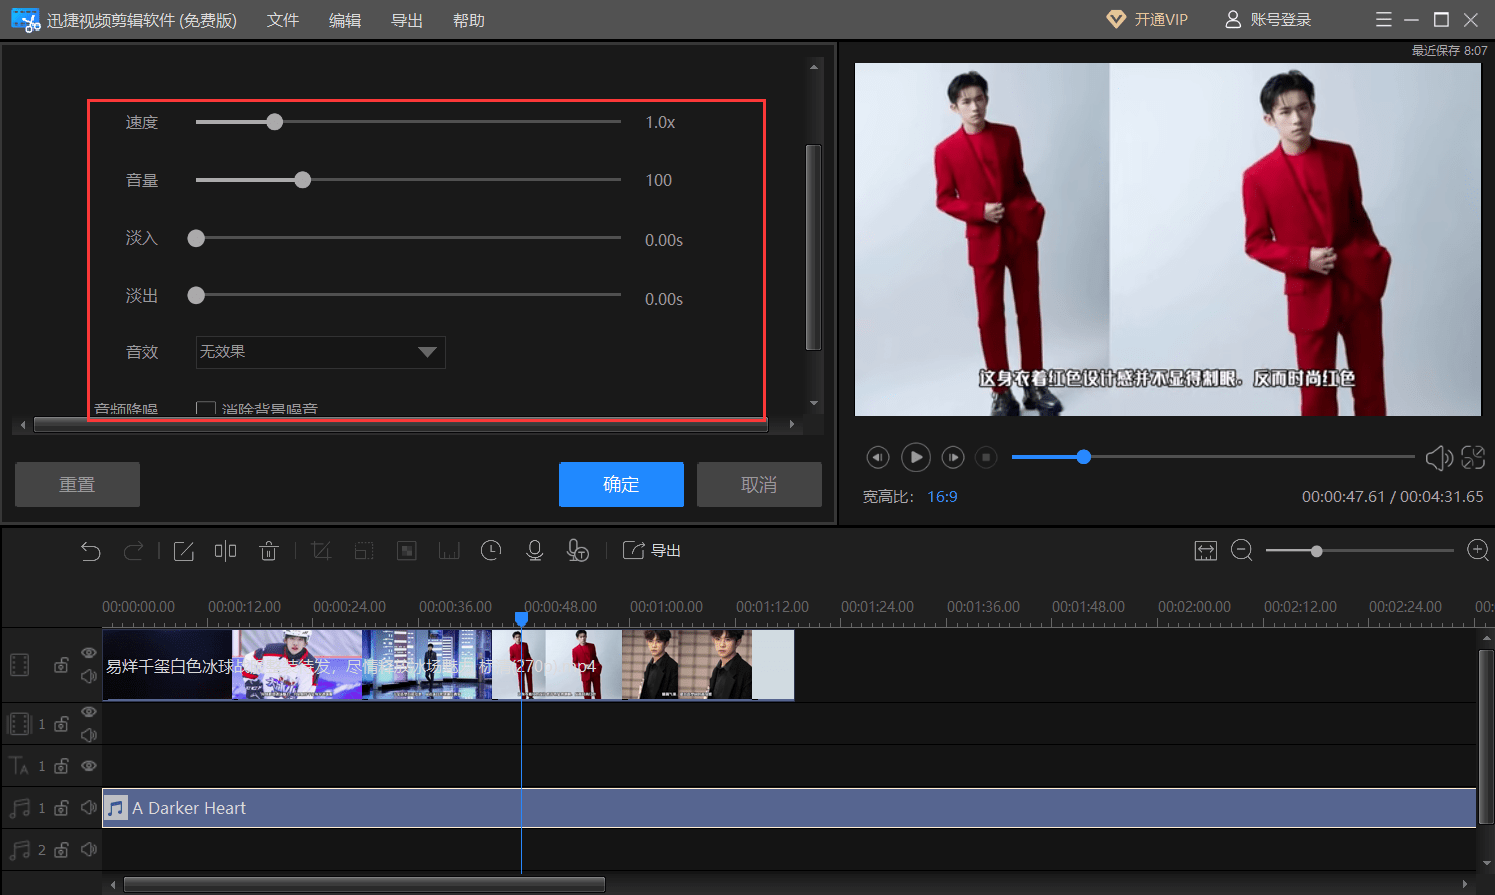Hide the overlay video track 1
This screenshot has width=1495, height=895.
pyautogui.click(x=89, y=712)
